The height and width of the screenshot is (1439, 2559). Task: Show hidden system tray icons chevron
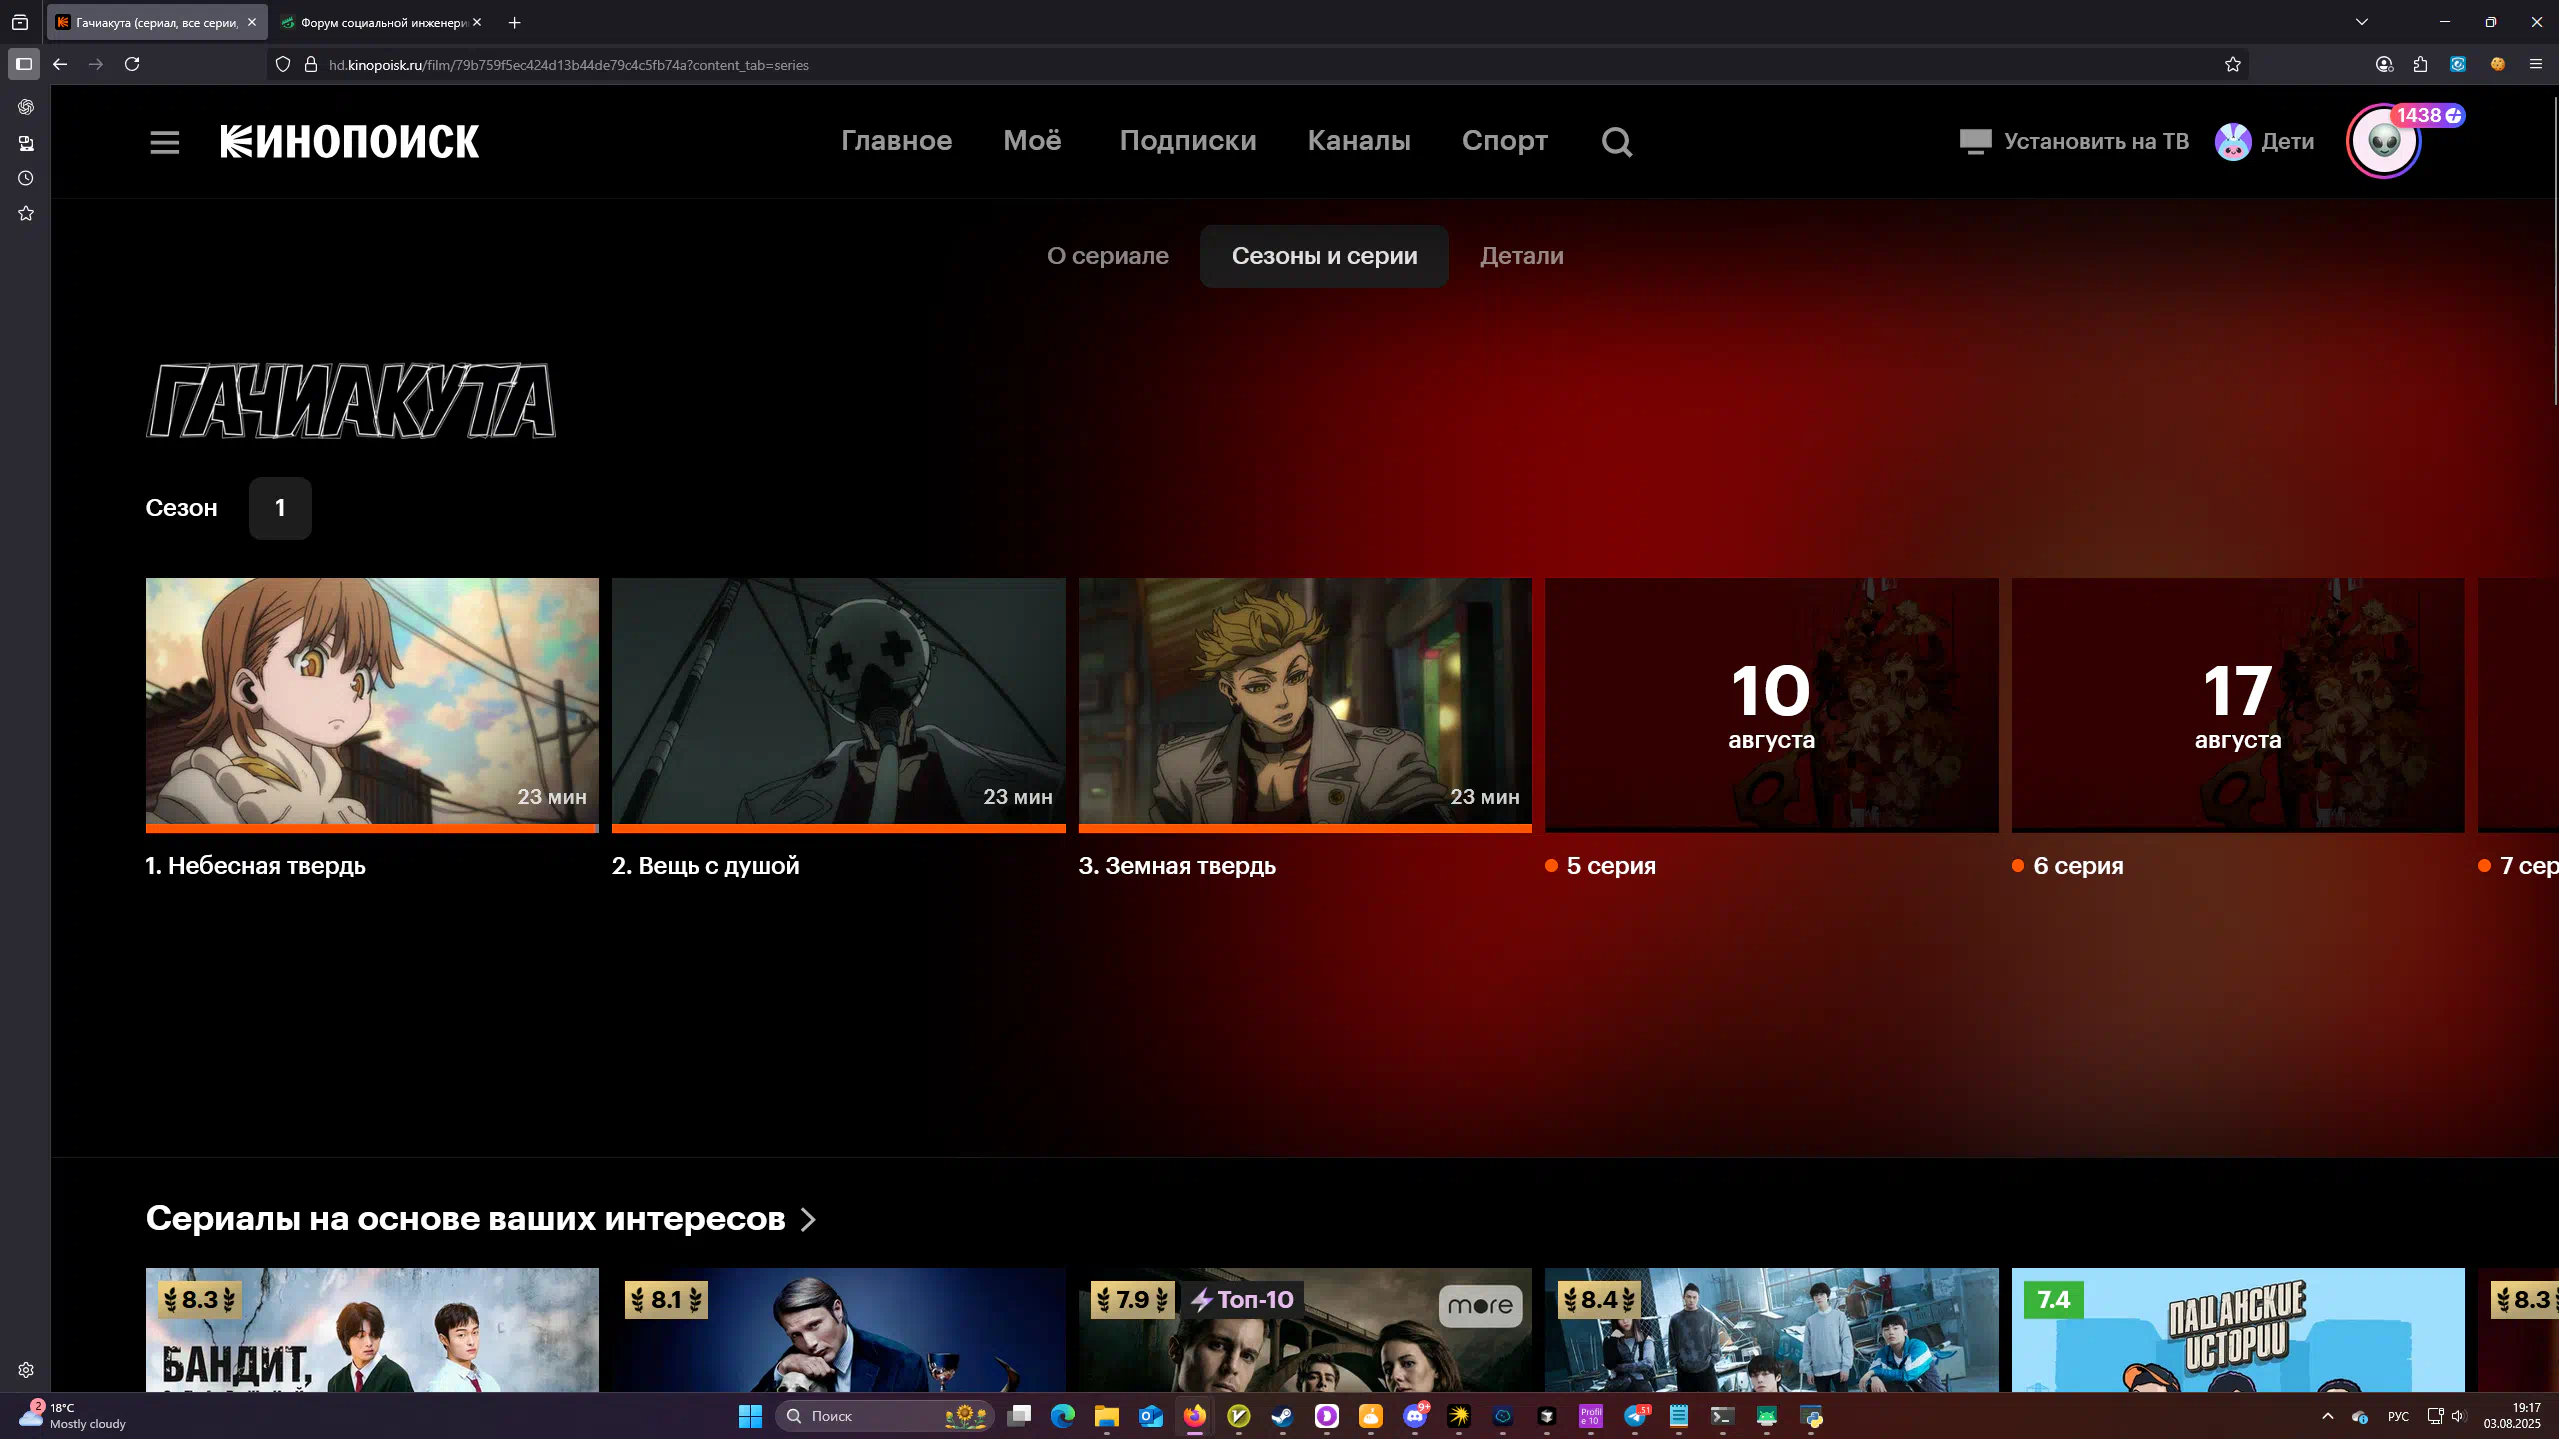[x=2327, y=1416]
